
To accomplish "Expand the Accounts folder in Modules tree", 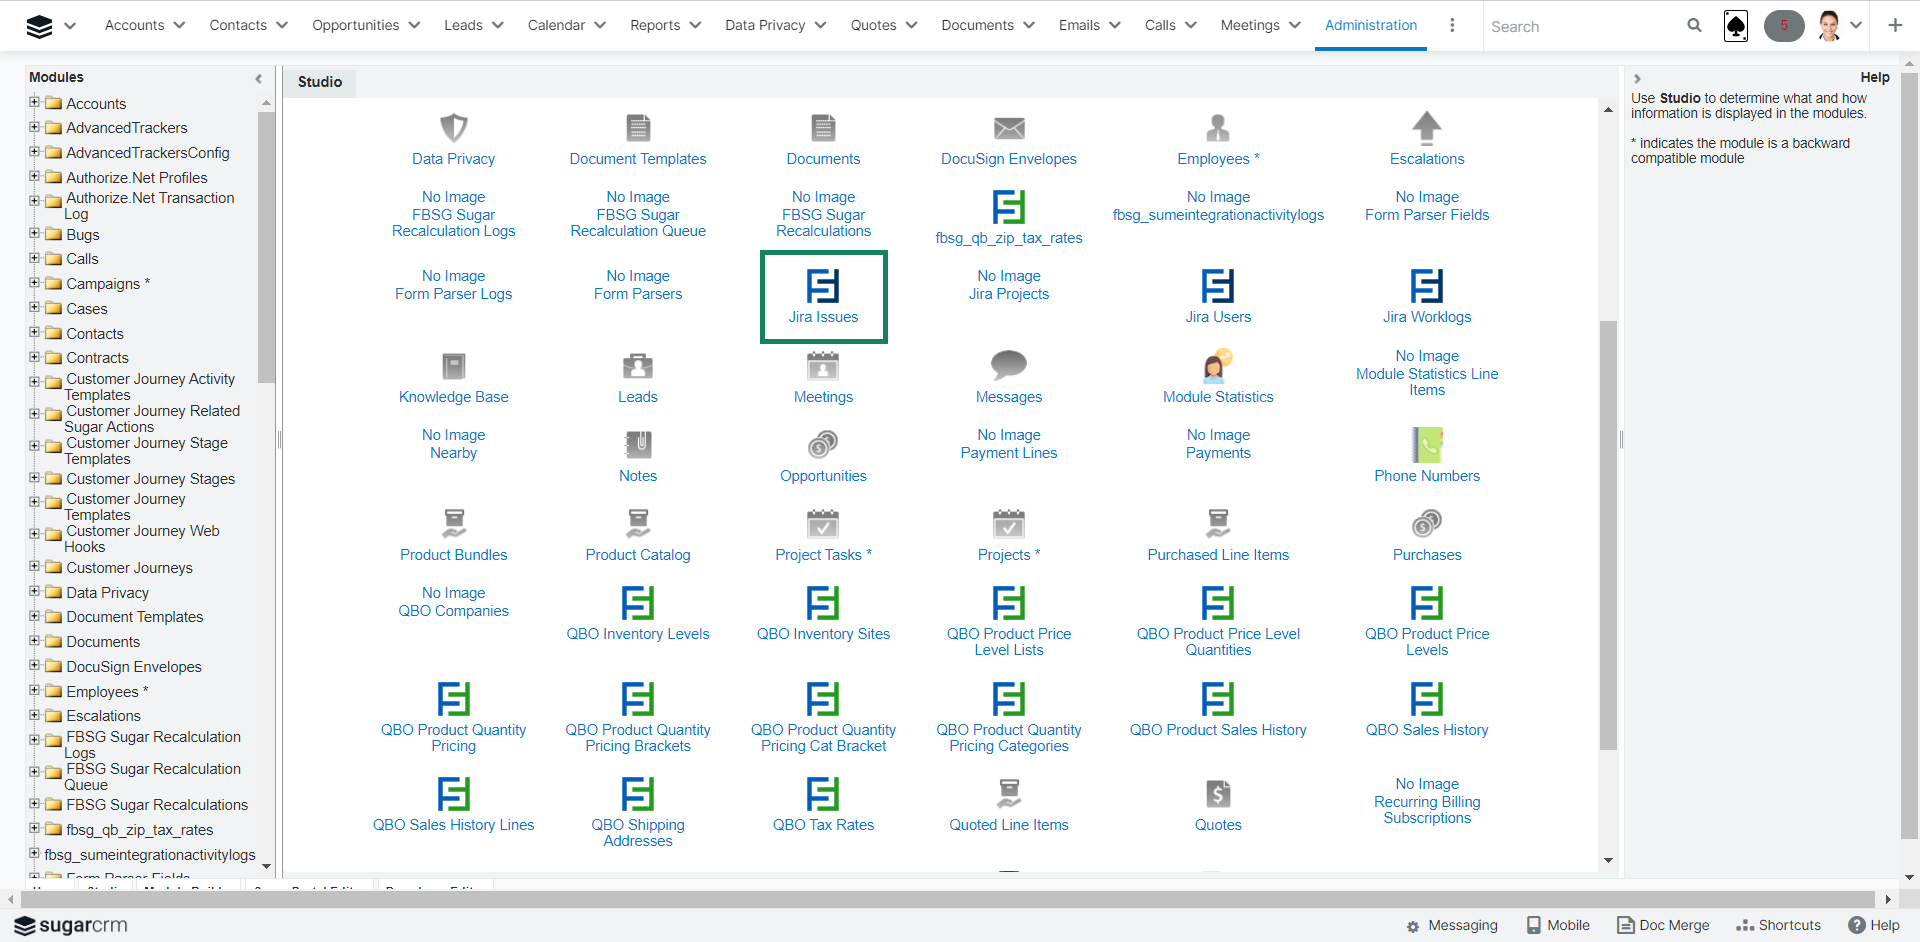I will 35,102.
